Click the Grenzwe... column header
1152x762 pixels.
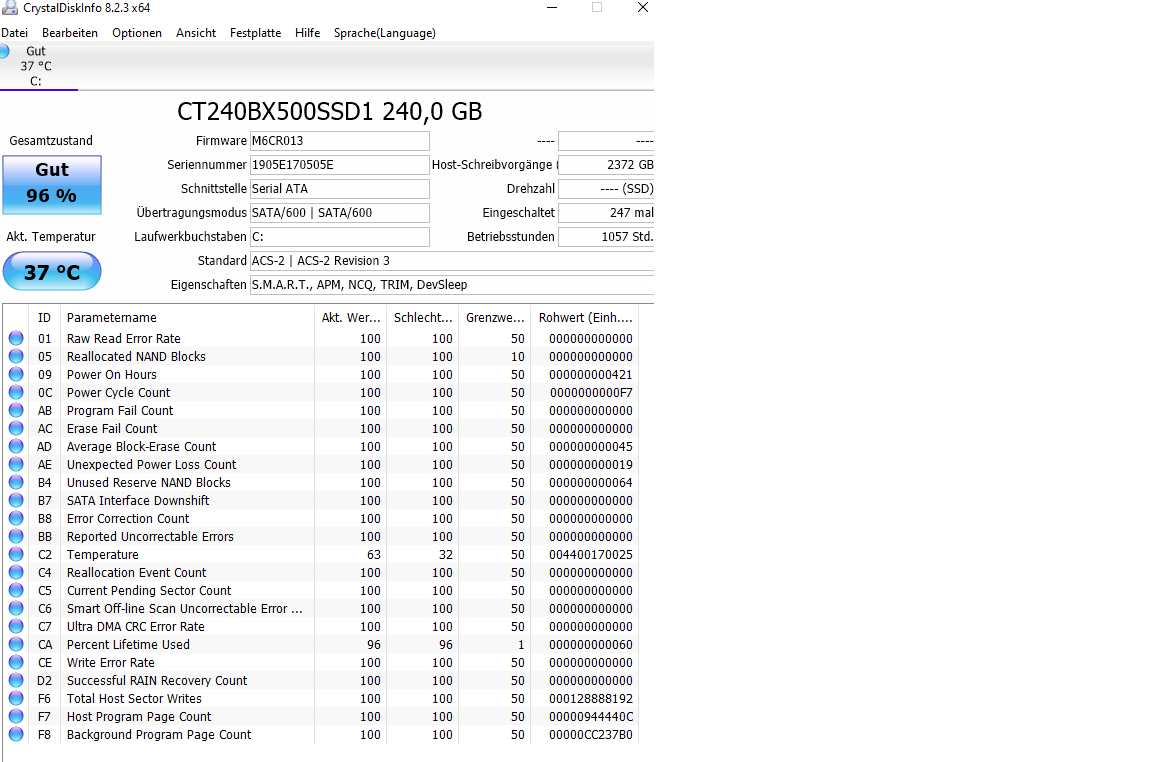point(495,317)
